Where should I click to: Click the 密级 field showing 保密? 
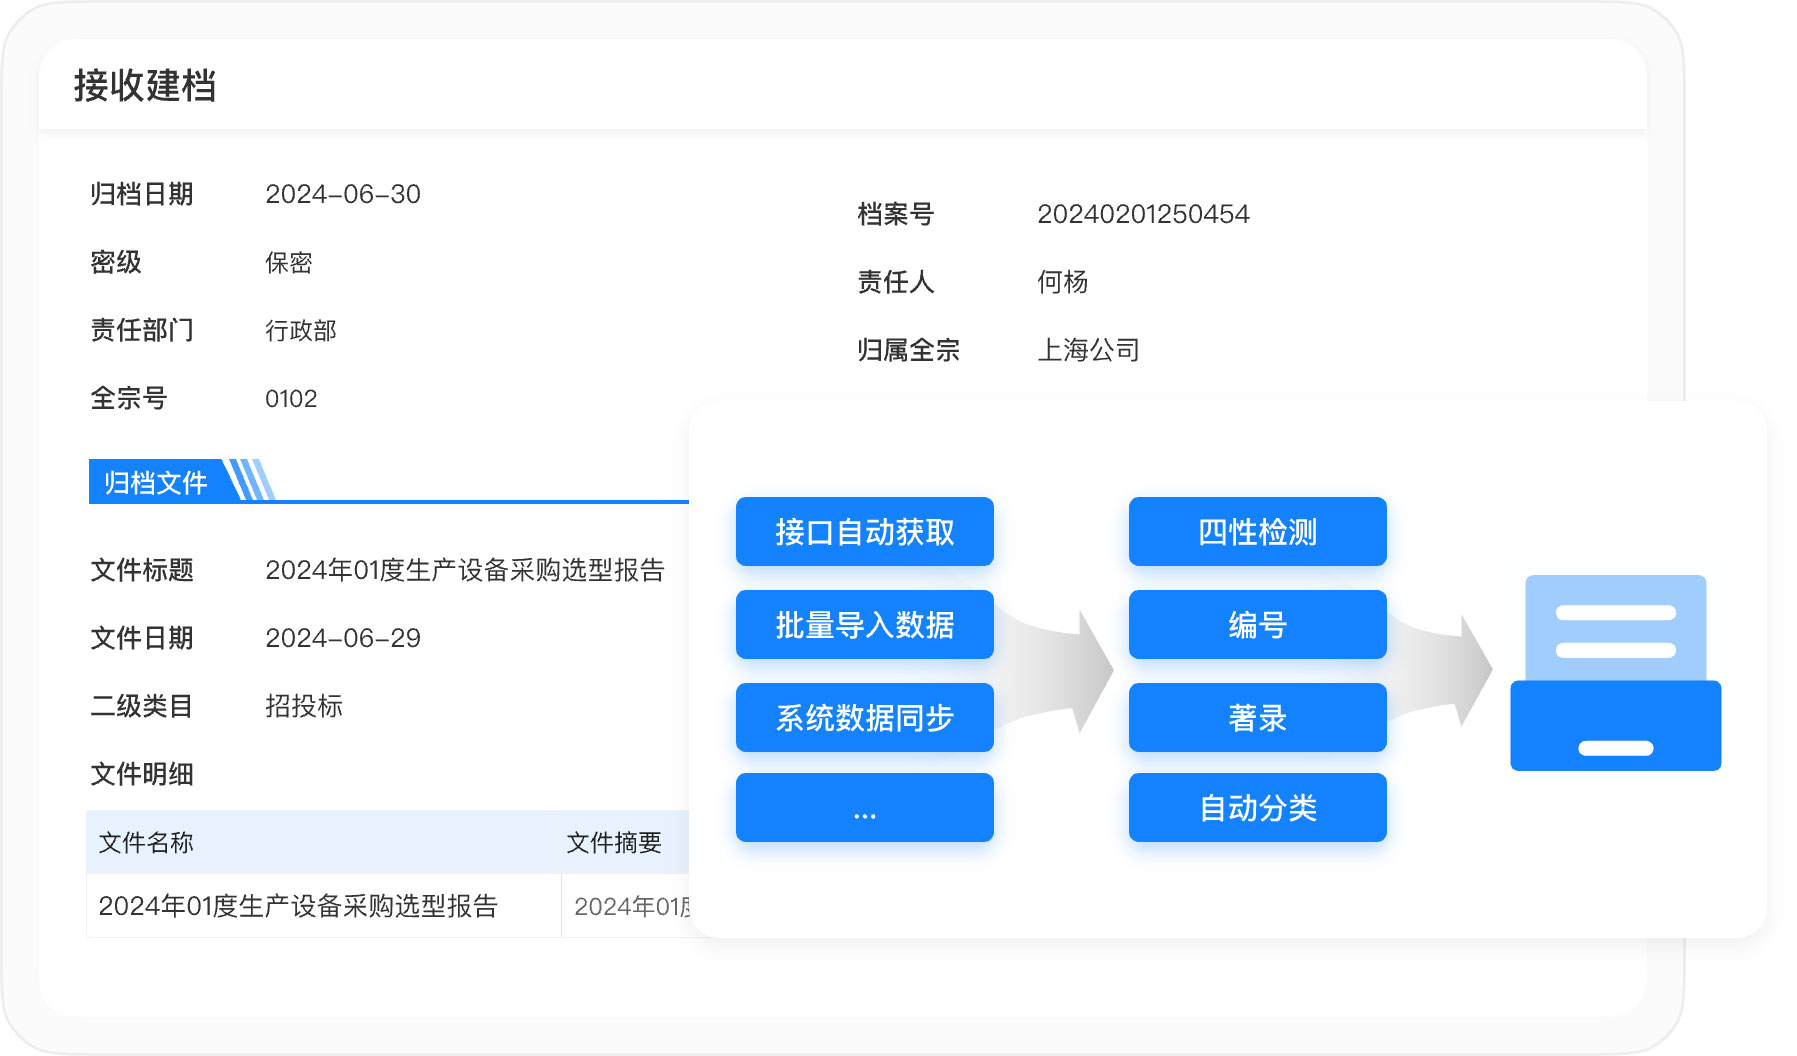tap(288, 263)
